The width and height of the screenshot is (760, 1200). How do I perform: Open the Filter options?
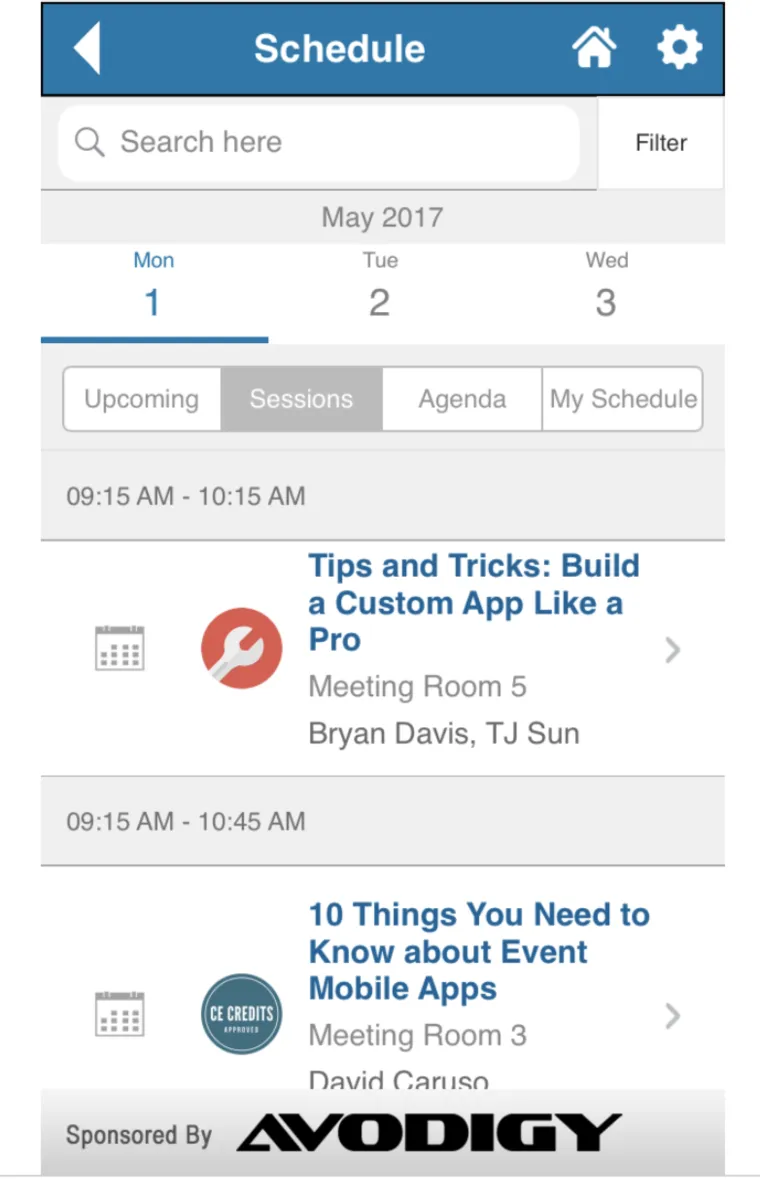[661, 143]
